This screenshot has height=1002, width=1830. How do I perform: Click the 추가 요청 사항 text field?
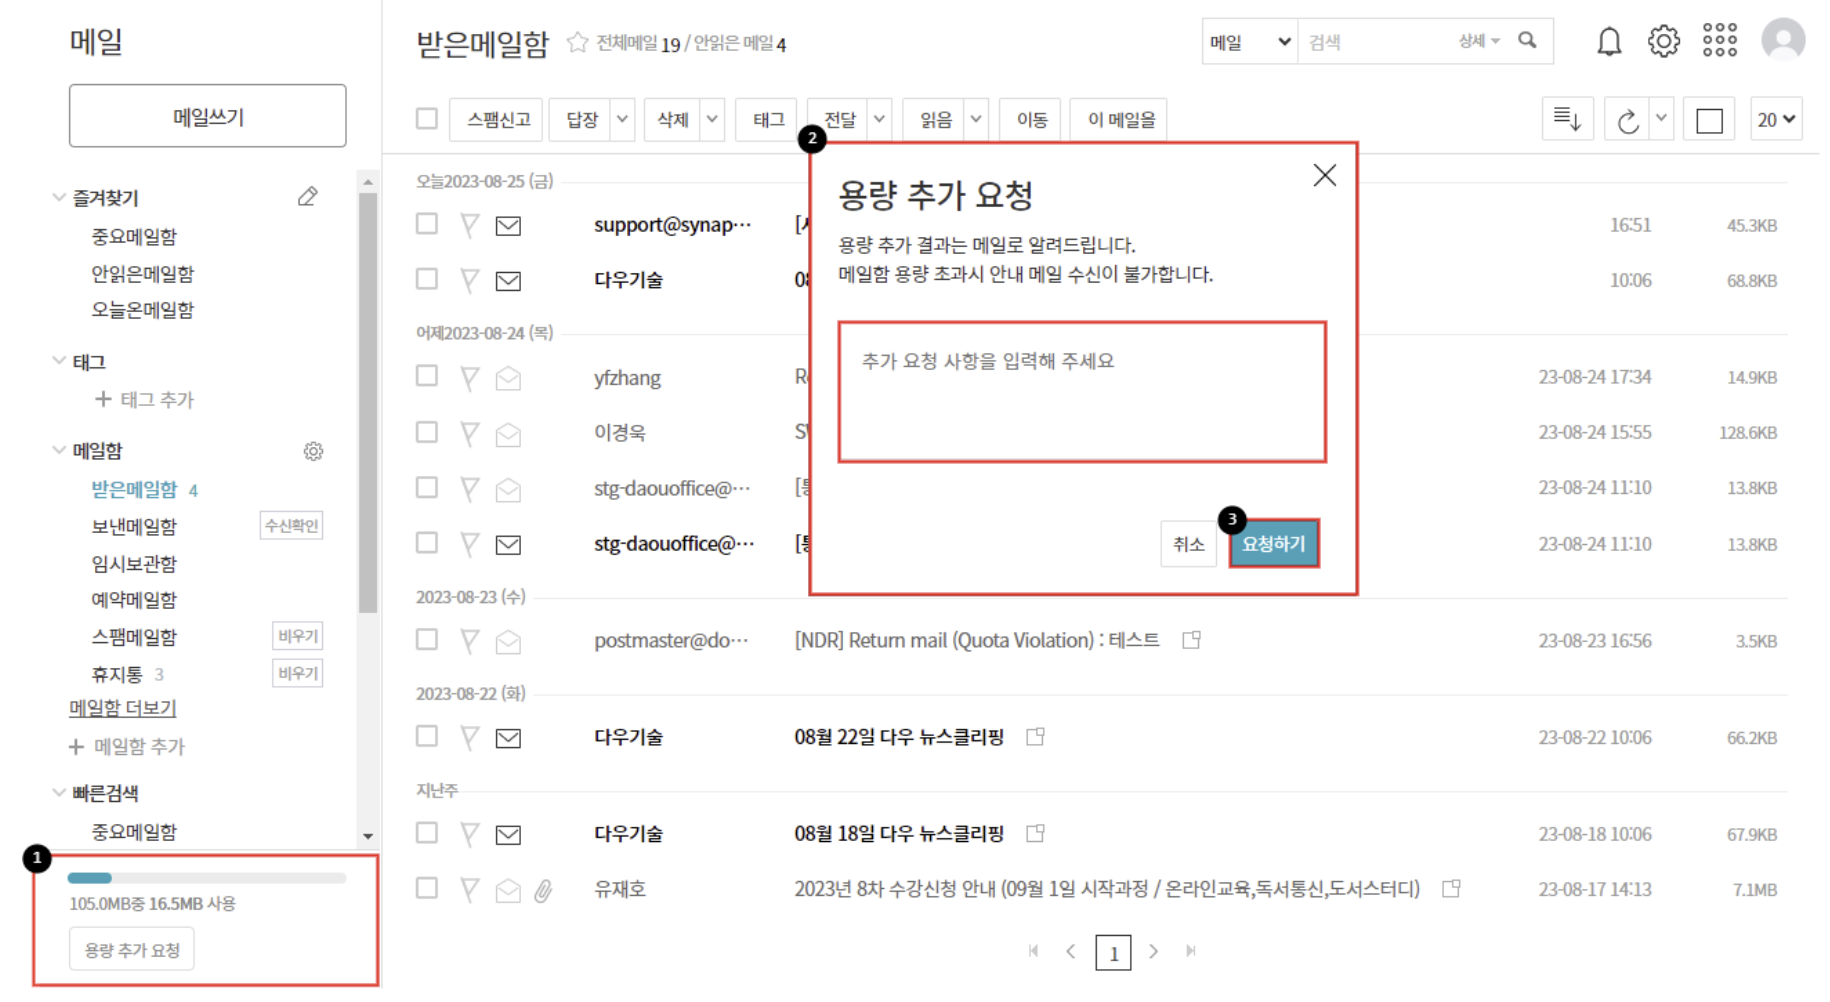point(1082,392)
